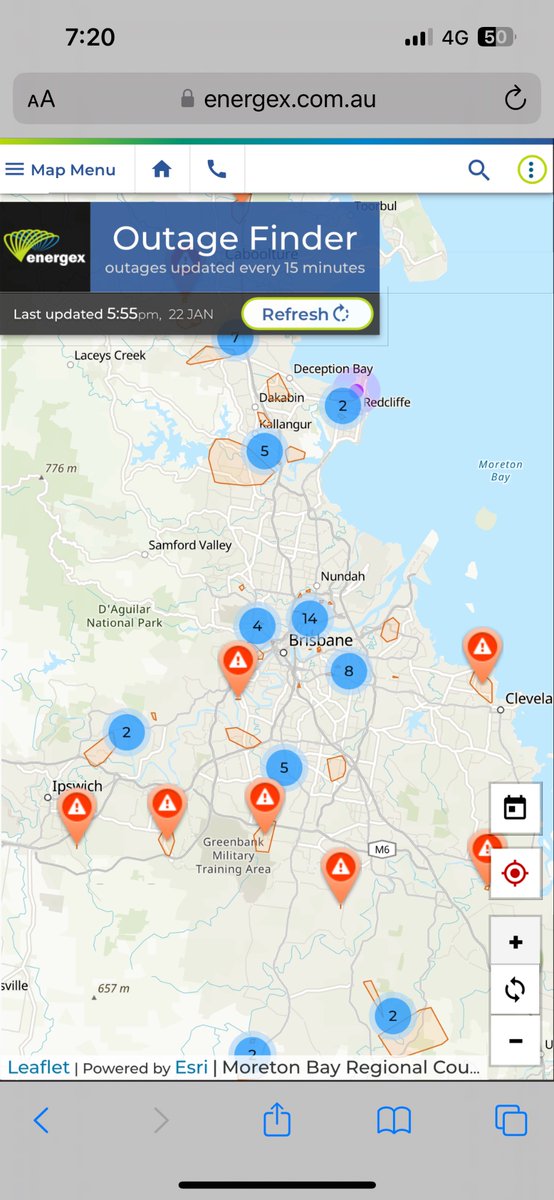This screenshot has height=1200, width=554.
Task: Locate me with the red target button
Action: 515,873
